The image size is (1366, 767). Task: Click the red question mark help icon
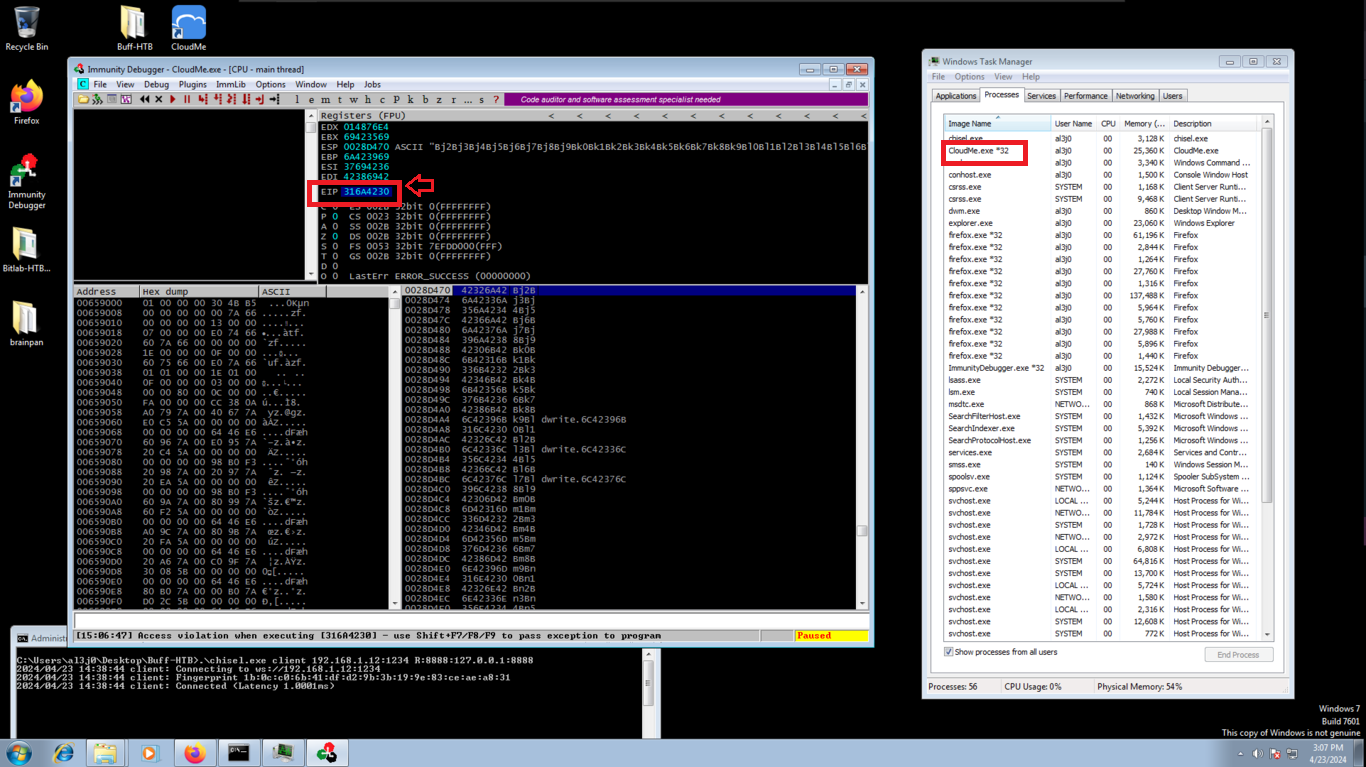[494, 99]
